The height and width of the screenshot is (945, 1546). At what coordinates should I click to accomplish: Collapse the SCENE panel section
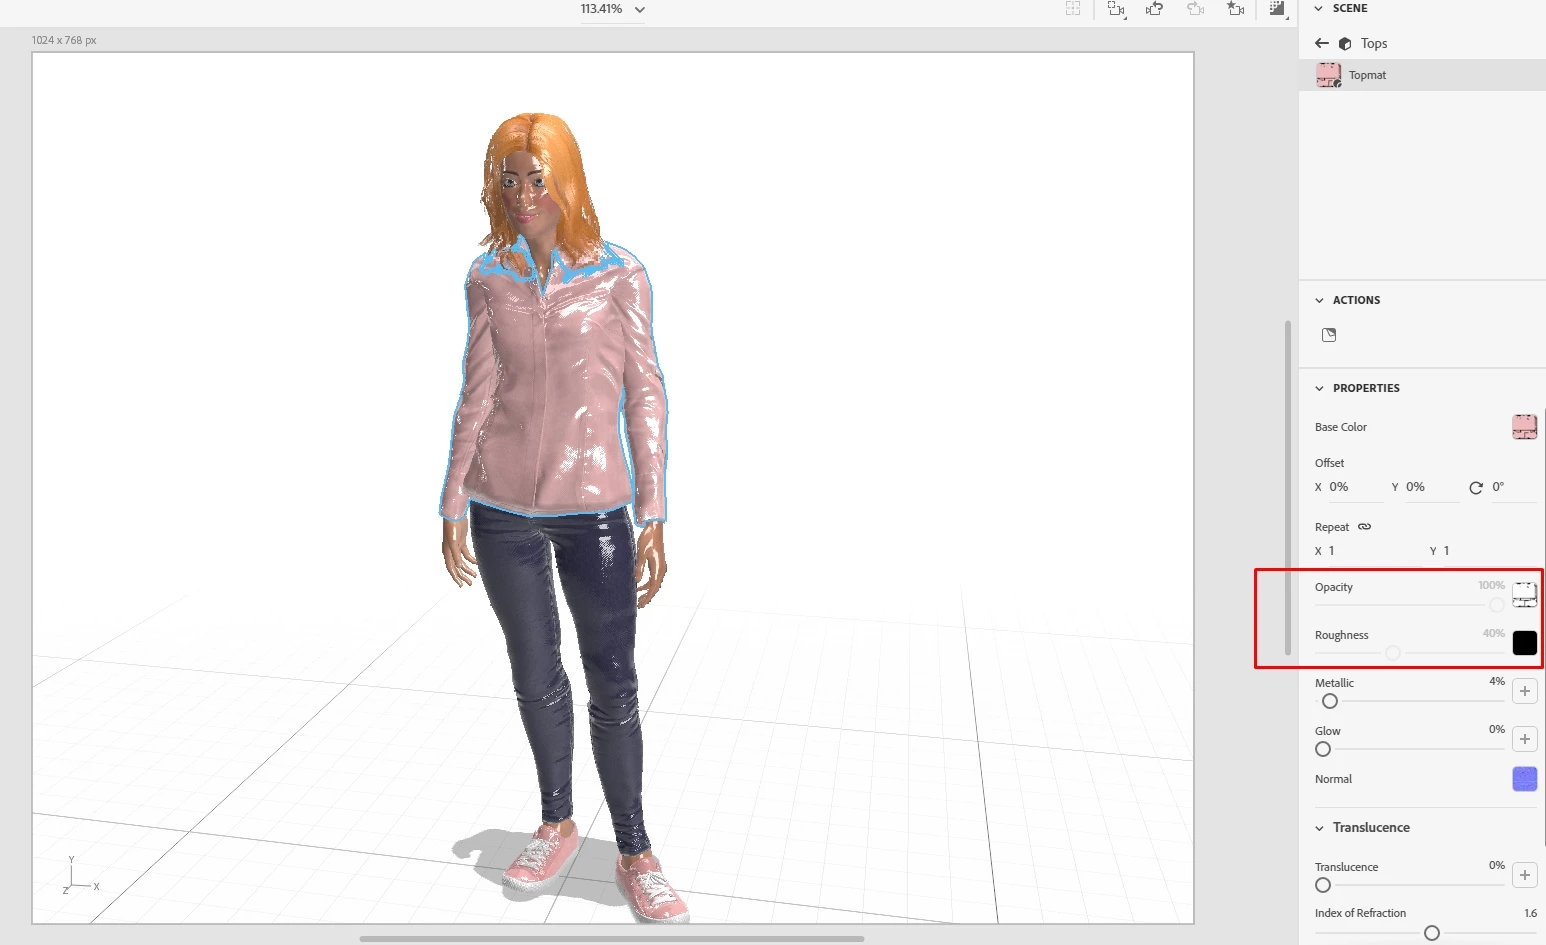(x=1319, y=8)
